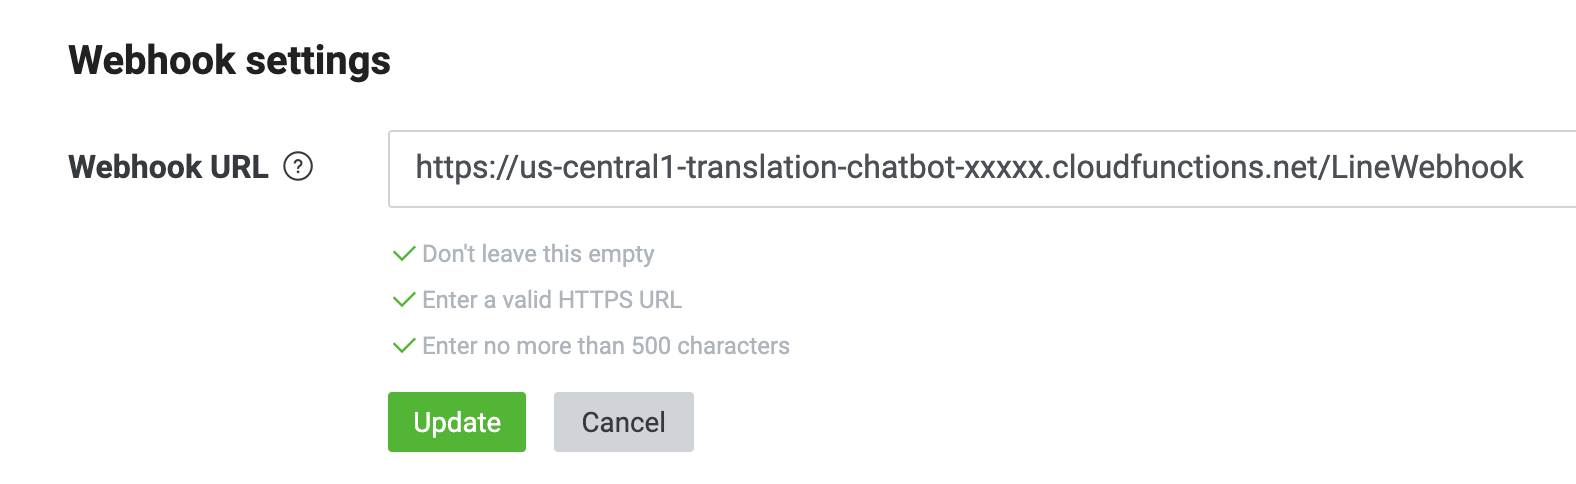Save the webhook with the Update button
The image size is (1576, 484).
(457, 422)
